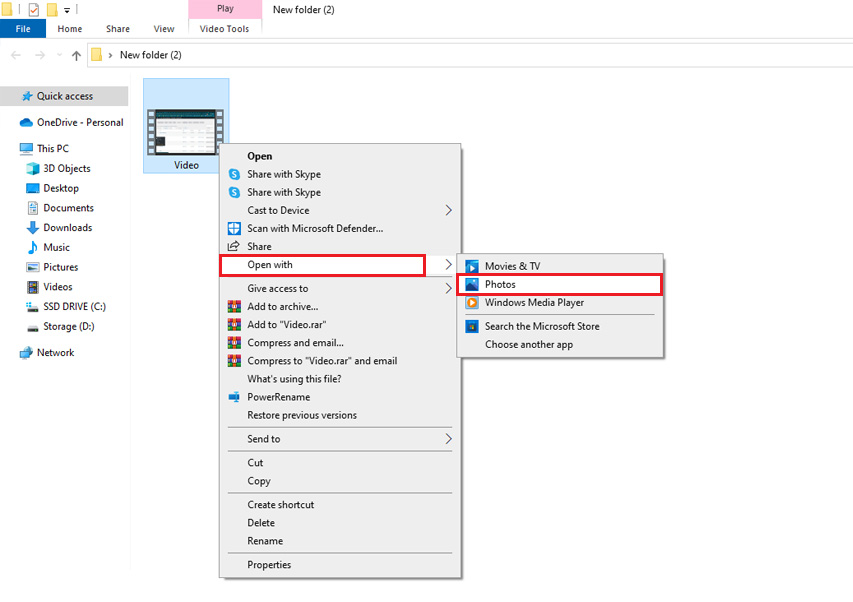Image resolution: width=853 pixels, height=602 pixels.
Task: Open the recent locations dropdown arrow
Action: pyautogui.click(x=59, y=55)
